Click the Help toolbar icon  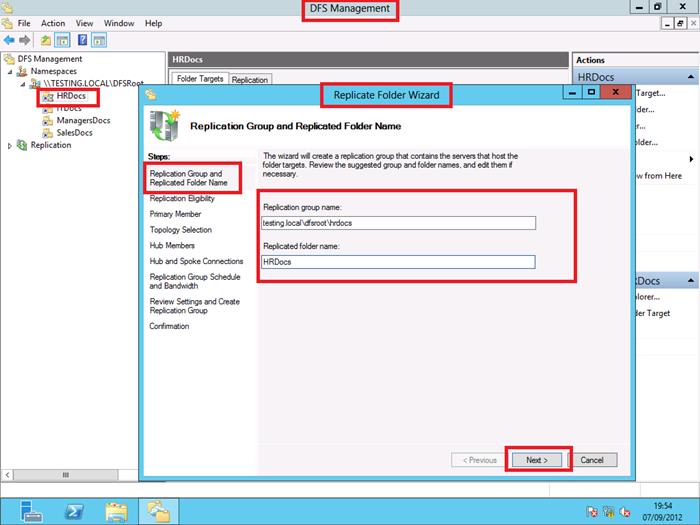coord(82,40)
